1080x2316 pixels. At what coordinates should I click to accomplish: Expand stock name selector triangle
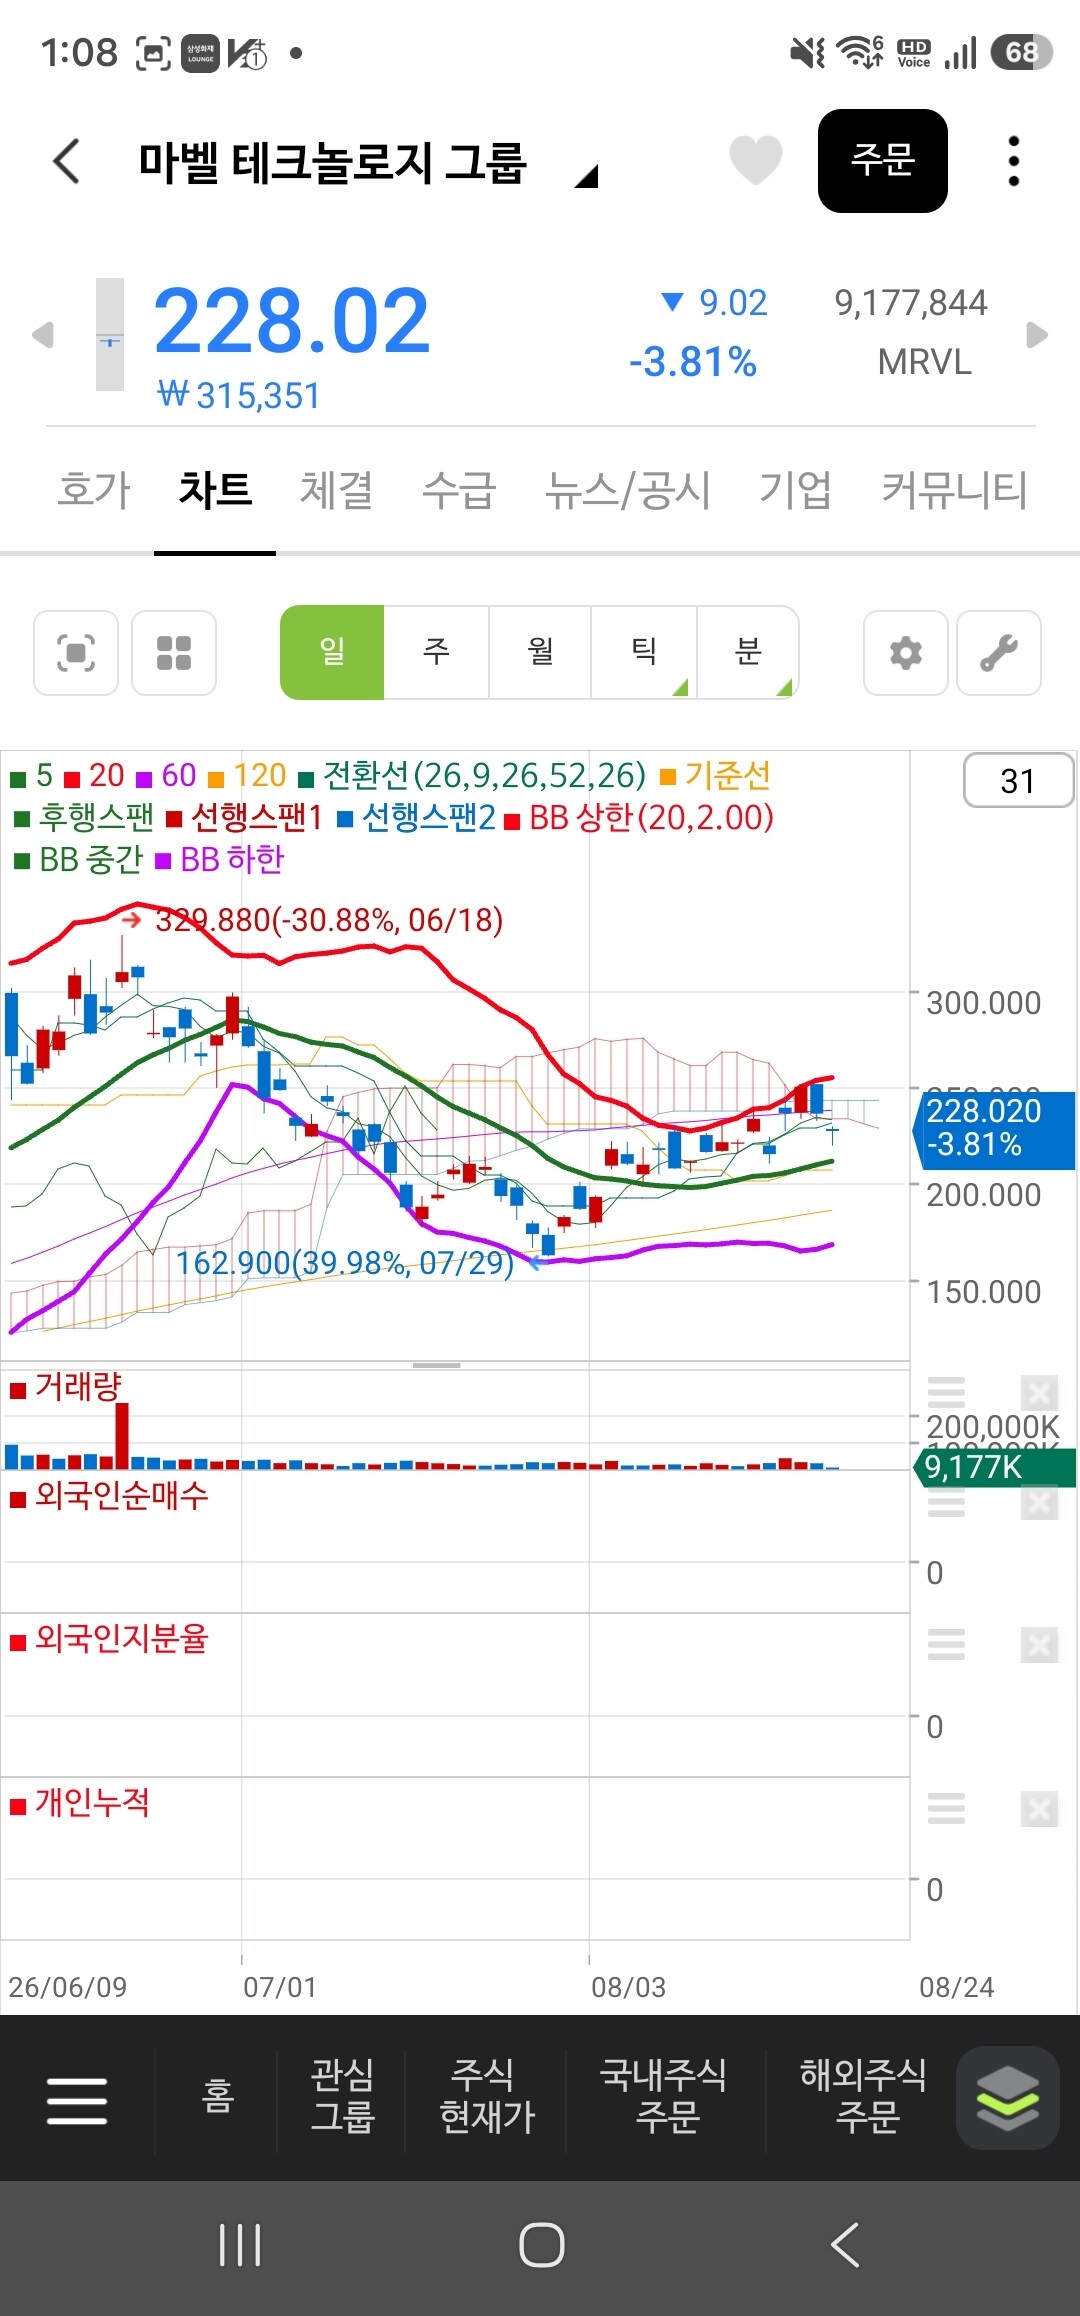click(x=587, y=177)
